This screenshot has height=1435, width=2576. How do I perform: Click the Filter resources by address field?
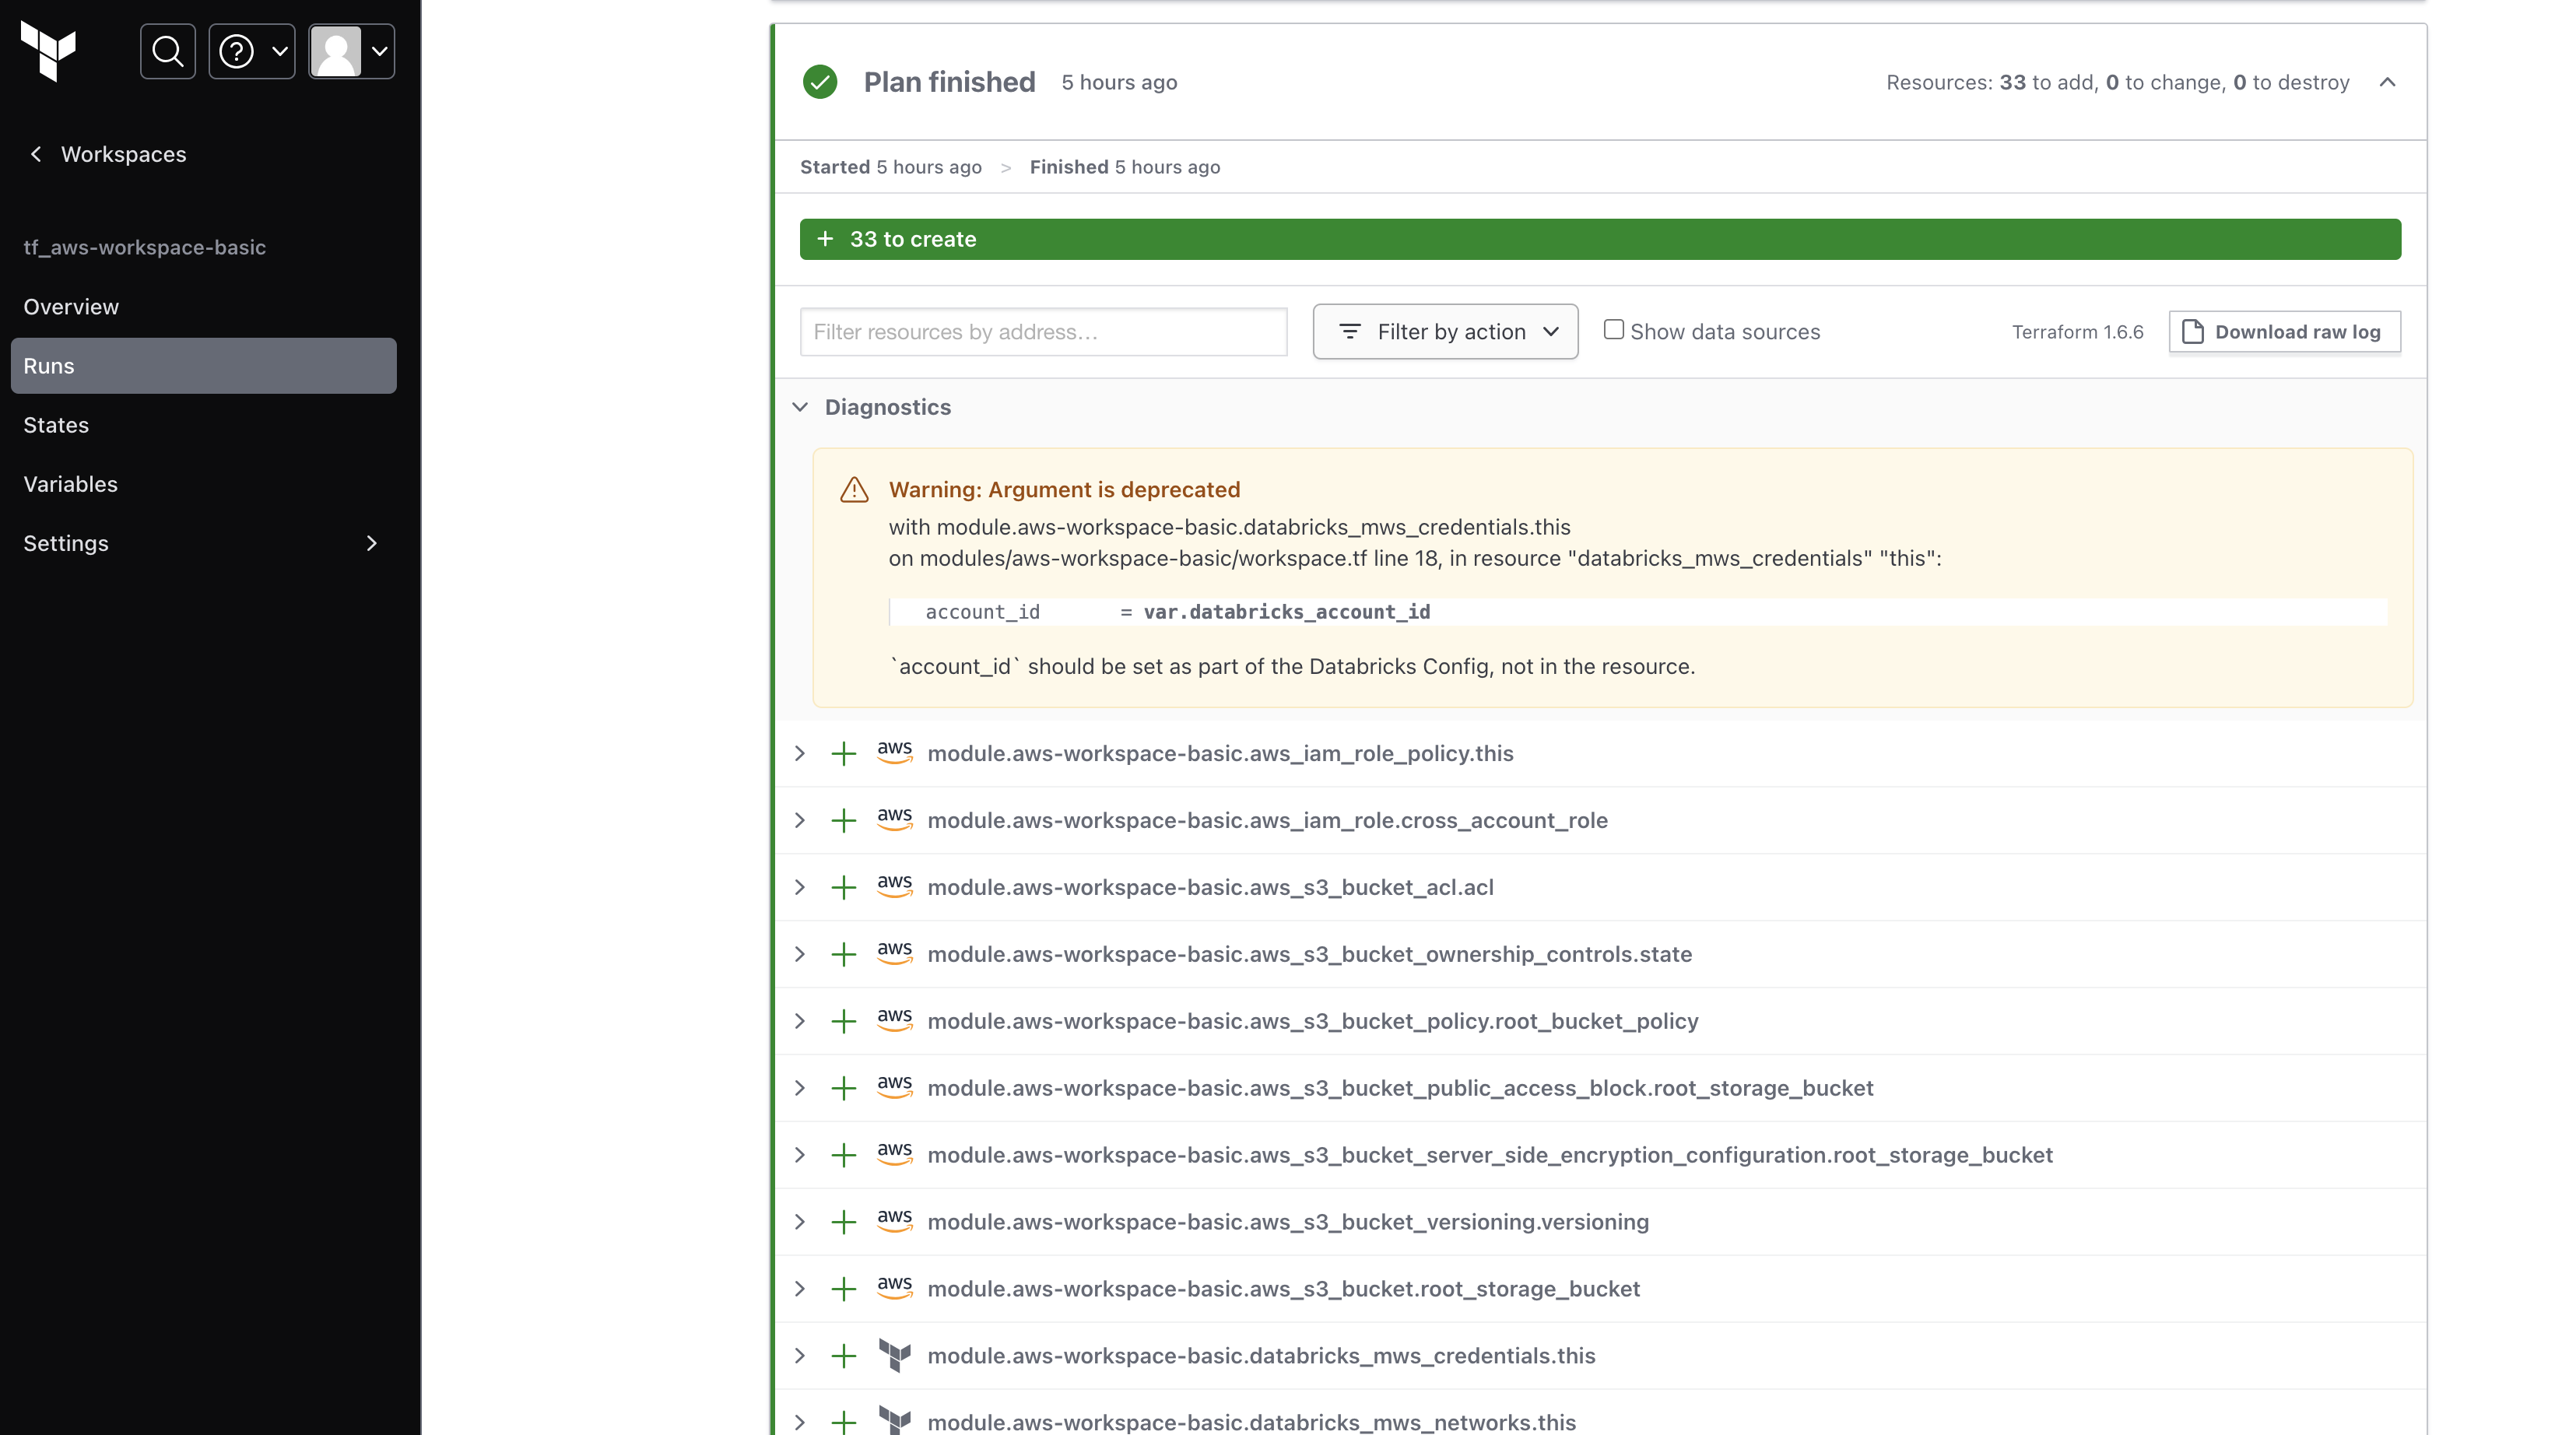[1043, 332]
